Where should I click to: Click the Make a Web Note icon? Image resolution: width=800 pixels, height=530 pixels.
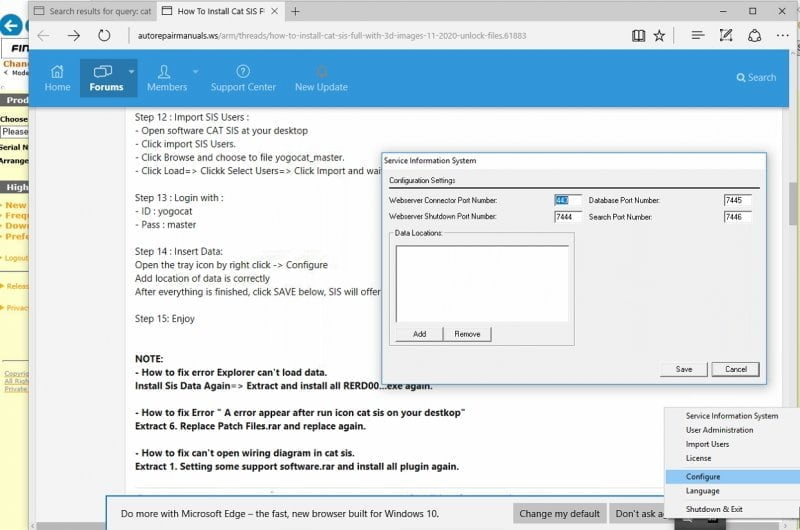tap(726, 35)
